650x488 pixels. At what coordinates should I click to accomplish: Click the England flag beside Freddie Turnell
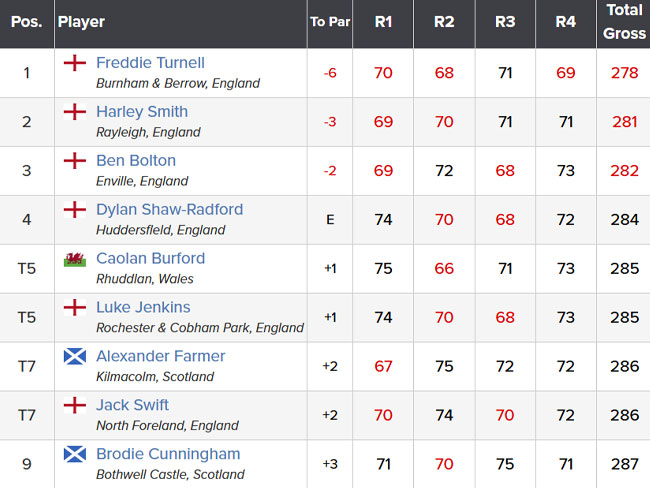click(x=74, y=63)
